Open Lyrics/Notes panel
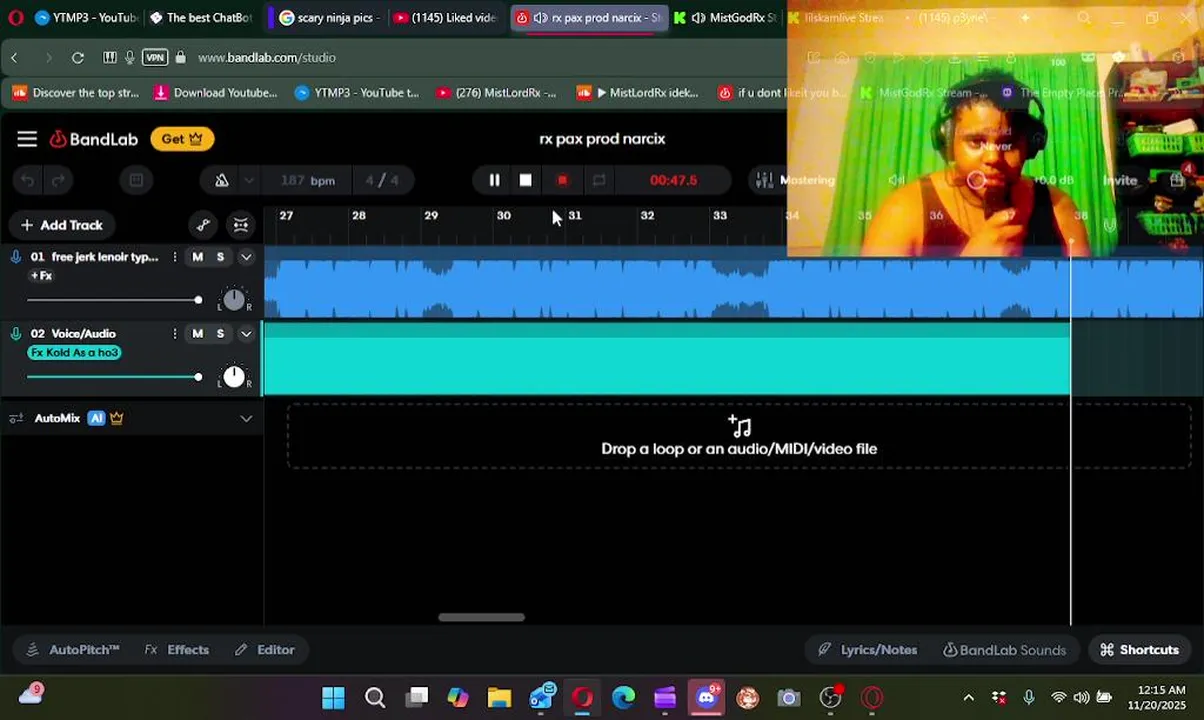 [x=867, y=650]
